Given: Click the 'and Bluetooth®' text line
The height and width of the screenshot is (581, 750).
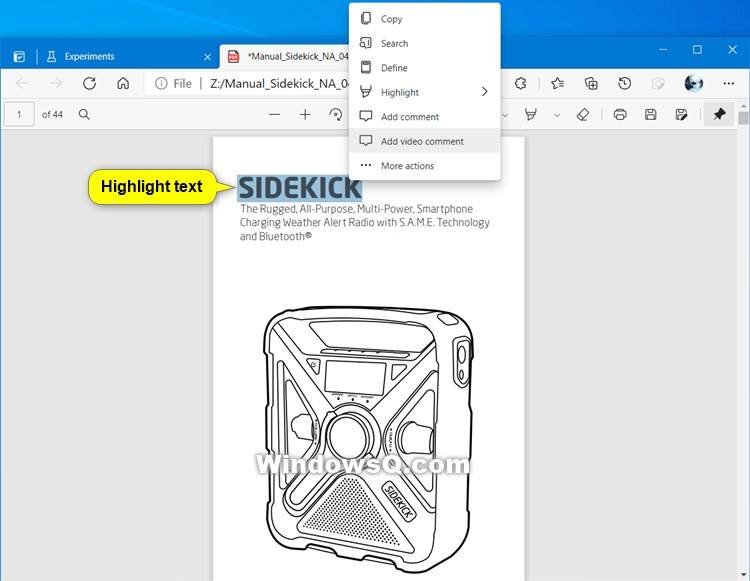Looking at the screenshot, I should pos(276,236).
